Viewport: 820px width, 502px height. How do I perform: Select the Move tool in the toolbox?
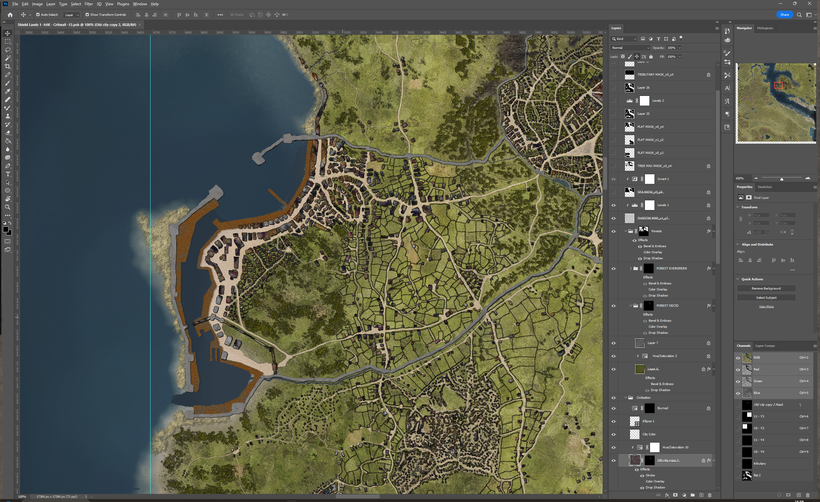[7, 33]
